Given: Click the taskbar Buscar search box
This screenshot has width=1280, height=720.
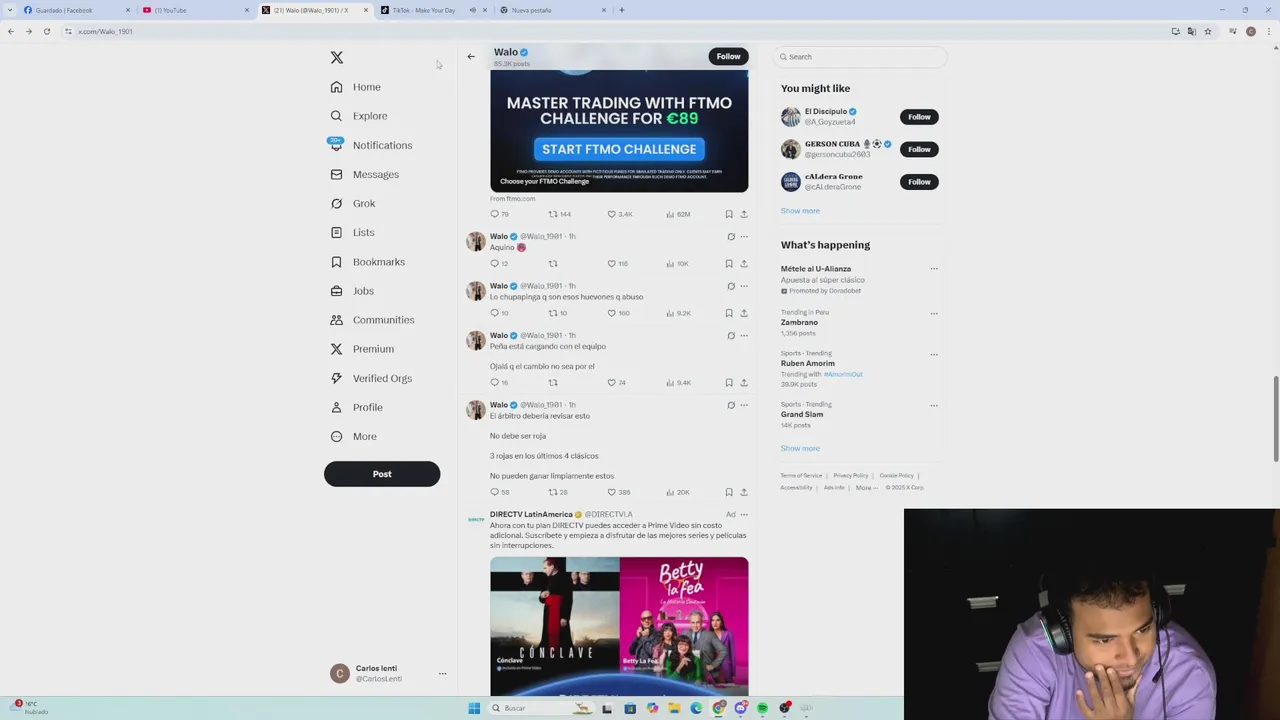Looking at the screenshot, I should click(540, 708).
